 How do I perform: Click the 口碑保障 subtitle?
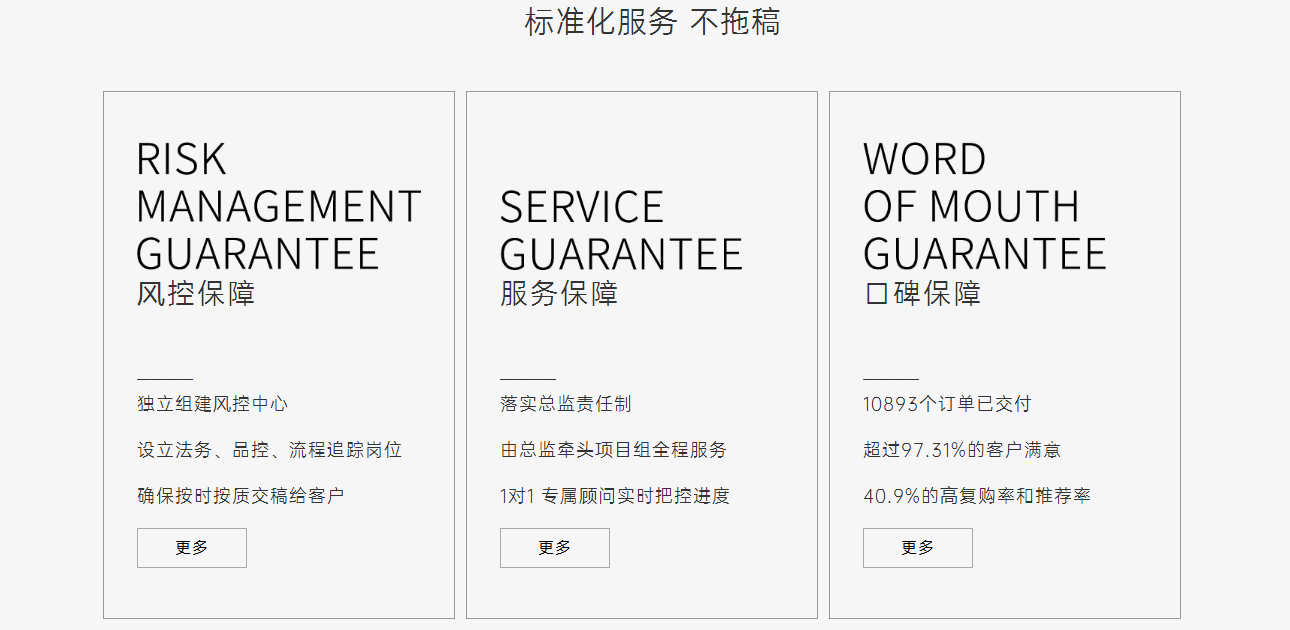(922, 294)
